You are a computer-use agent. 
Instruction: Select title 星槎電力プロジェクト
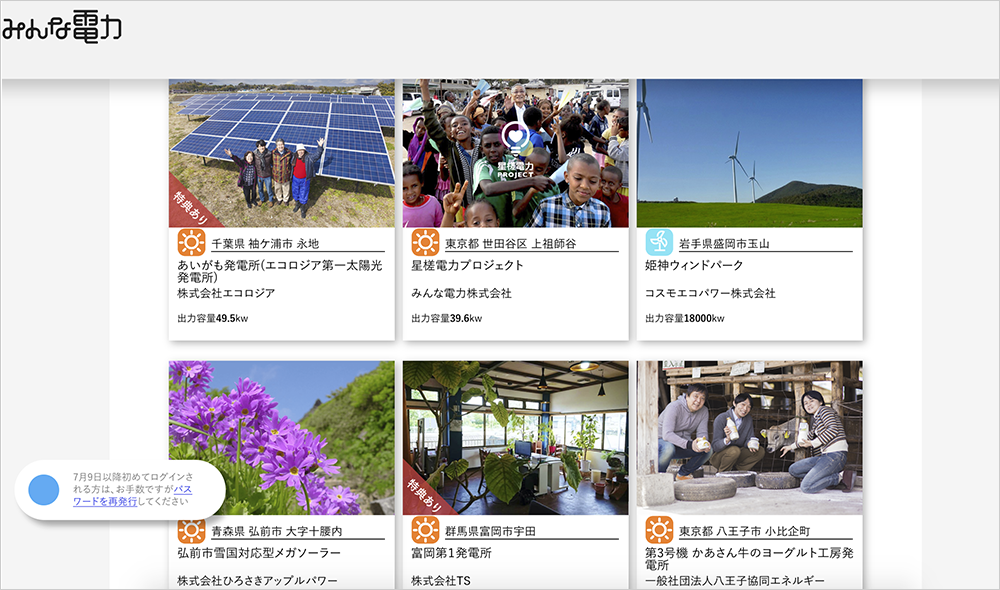pos(467,265)
